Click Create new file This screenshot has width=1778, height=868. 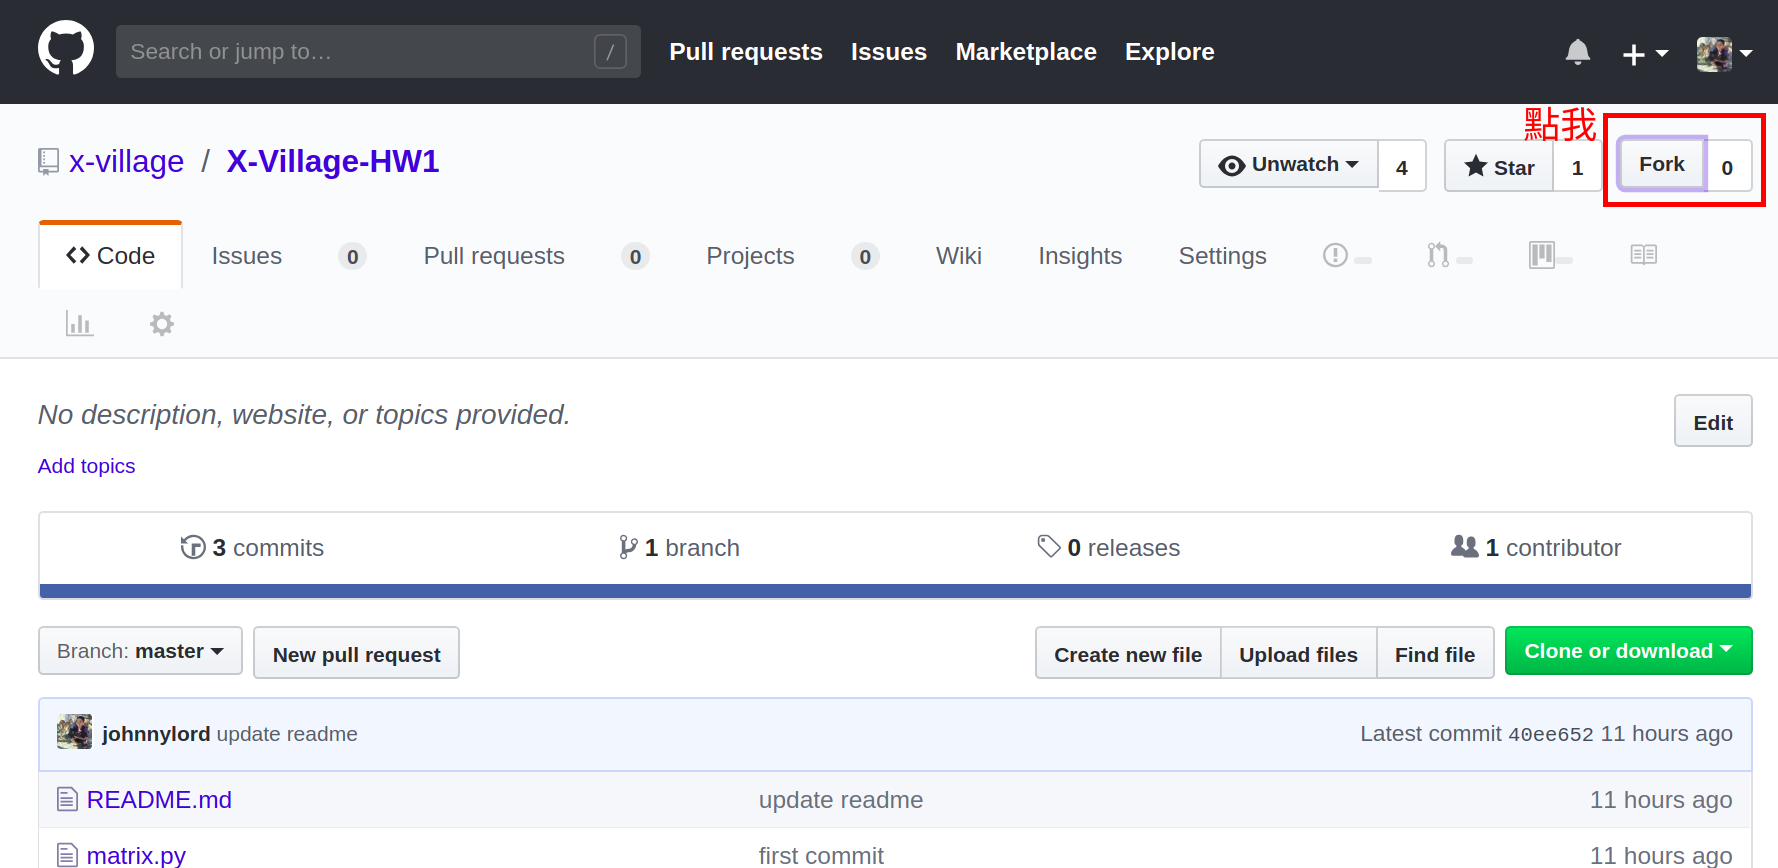pyautogui.click(x=1128, y=654)
